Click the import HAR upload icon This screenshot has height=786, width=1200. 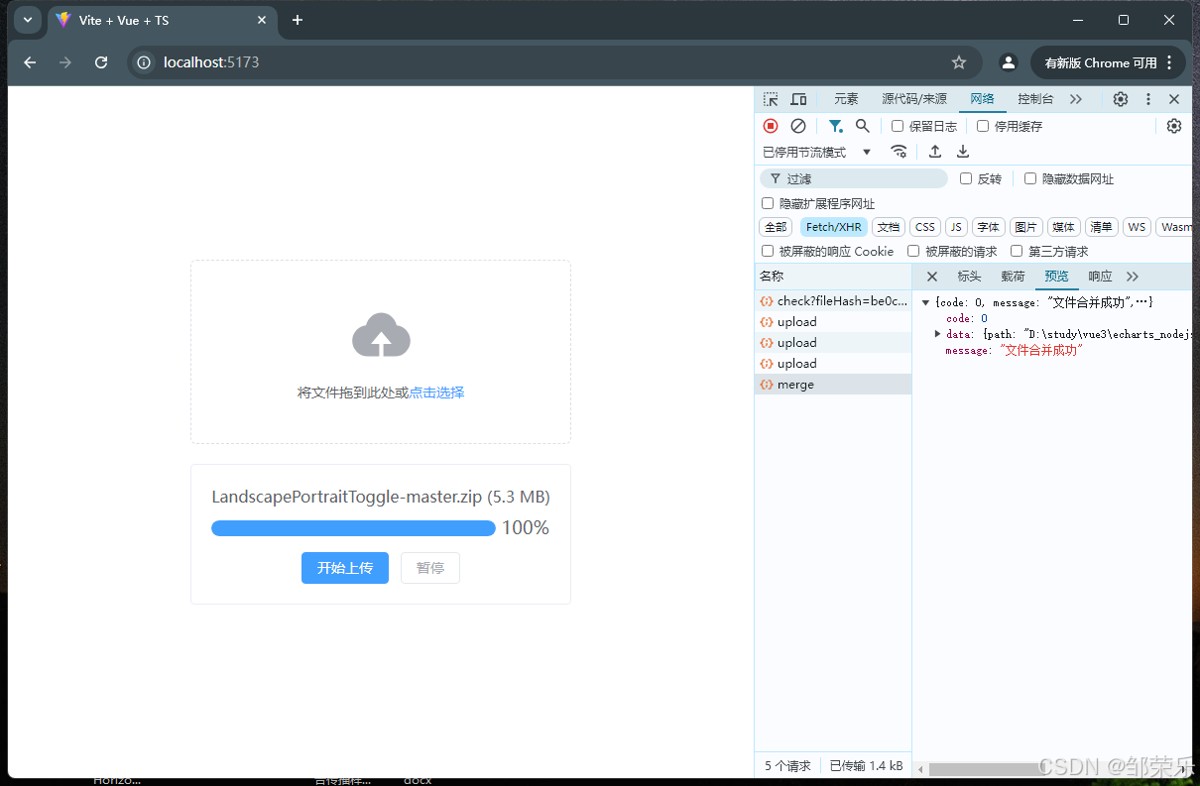[x=935, y=152]
